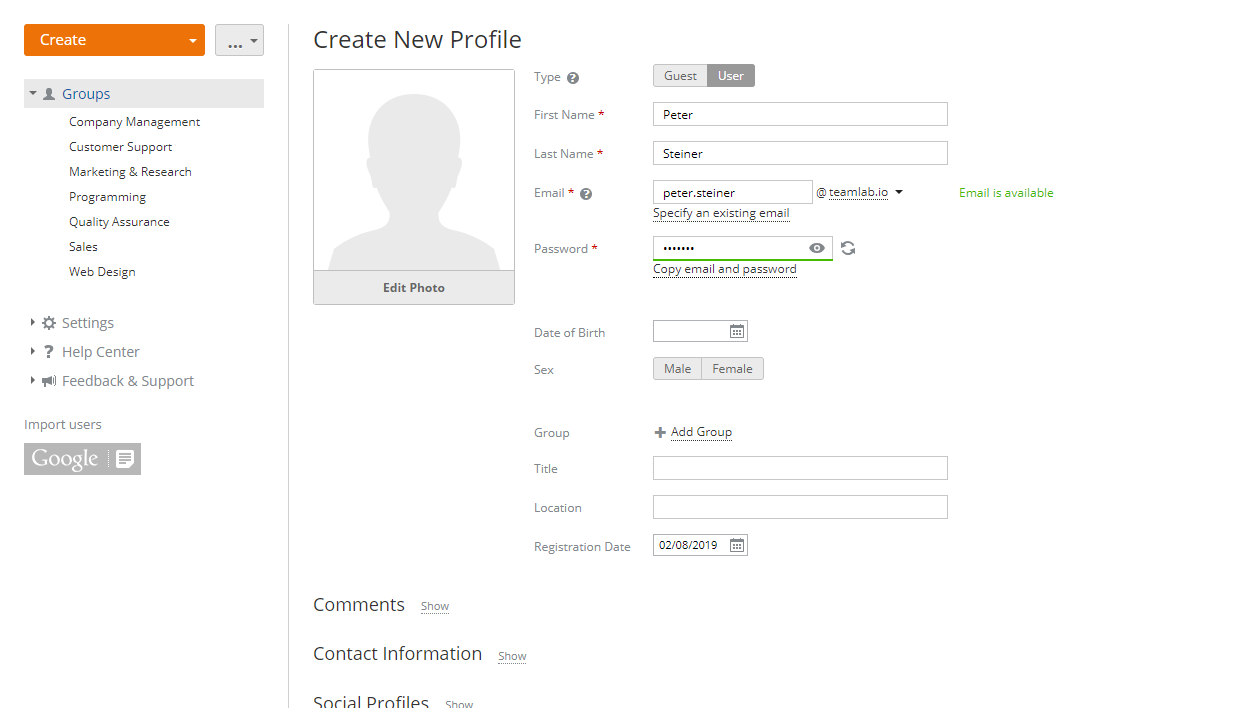This screenshot has width=1240, height=708.
Task: Reveal the password using the eye icon
Action: [816, 247]
